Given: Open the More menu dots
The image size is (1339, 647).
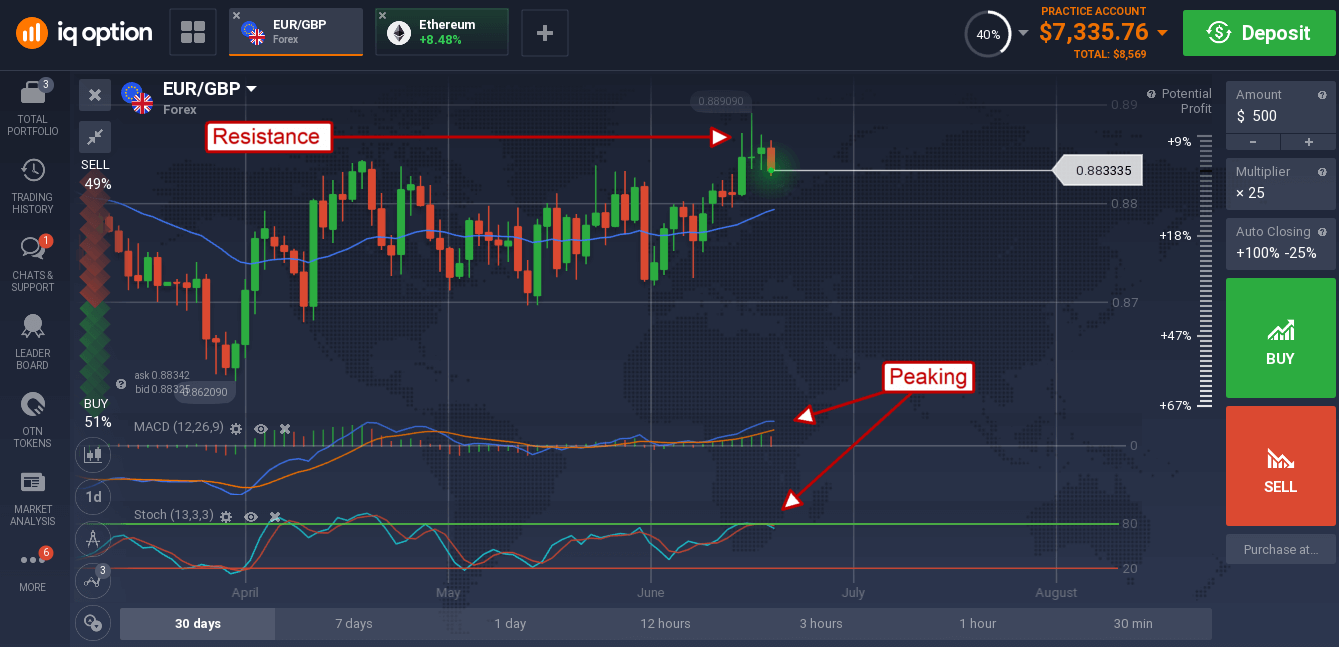Looking at the screenshot, I should tap(33, 559).
